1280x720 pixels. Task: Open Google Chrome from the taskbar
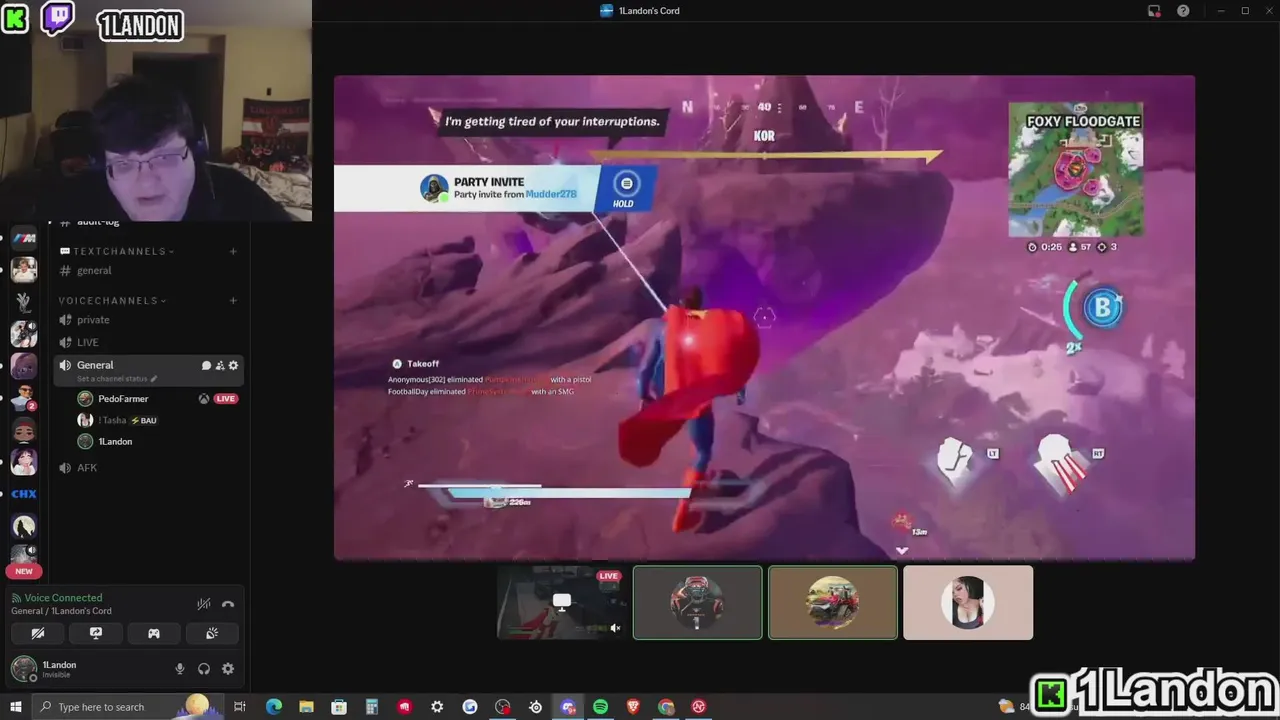coord(666,707)
